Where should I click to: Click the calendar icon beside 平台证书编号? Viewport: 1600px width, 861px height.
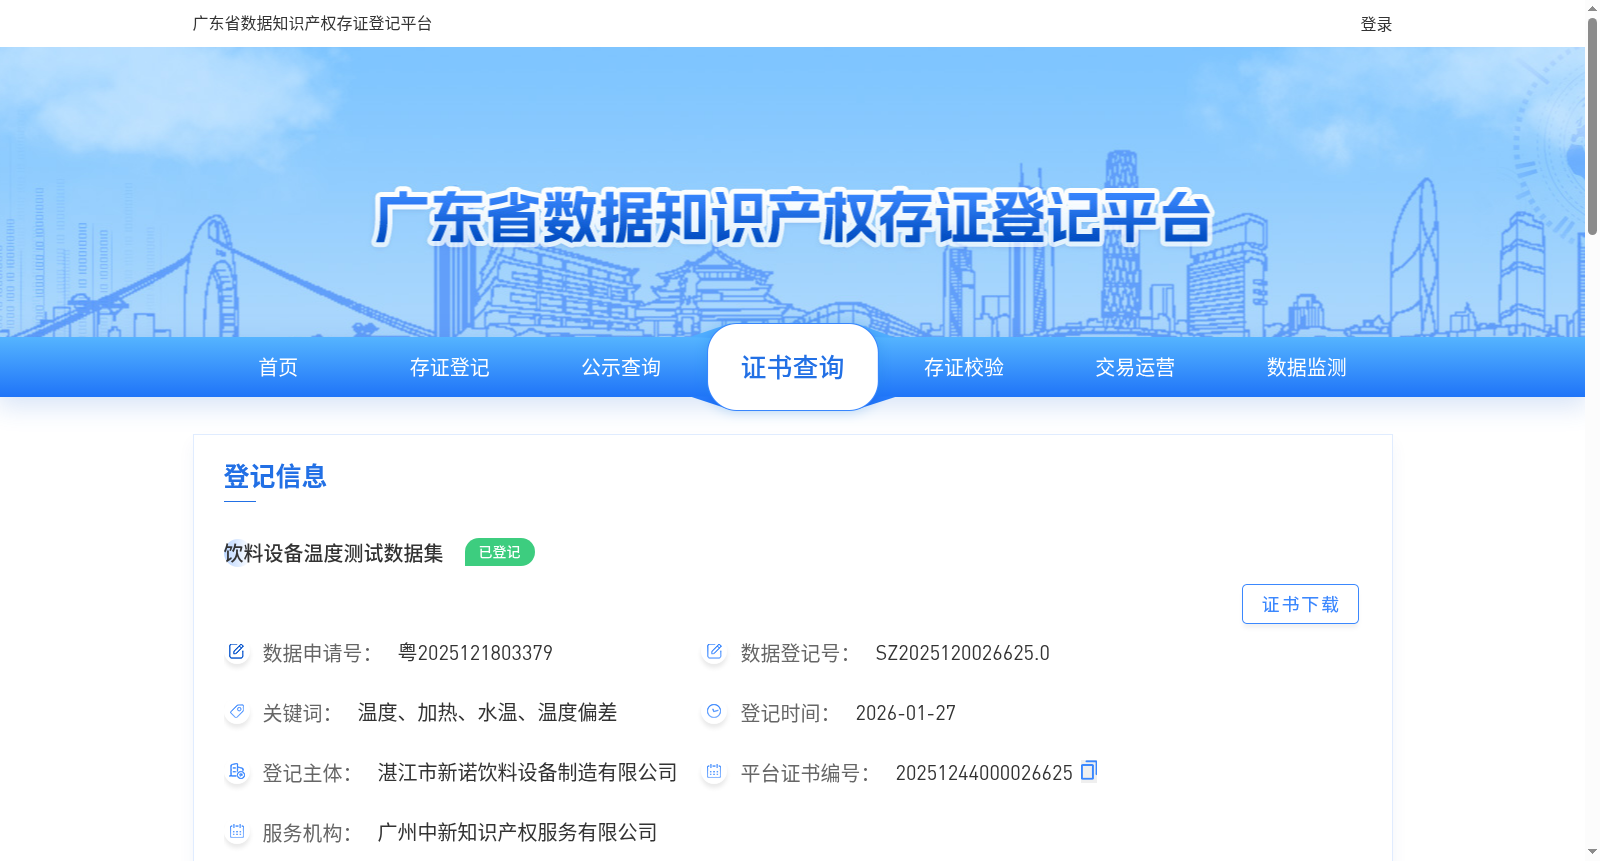pos(714,772)
